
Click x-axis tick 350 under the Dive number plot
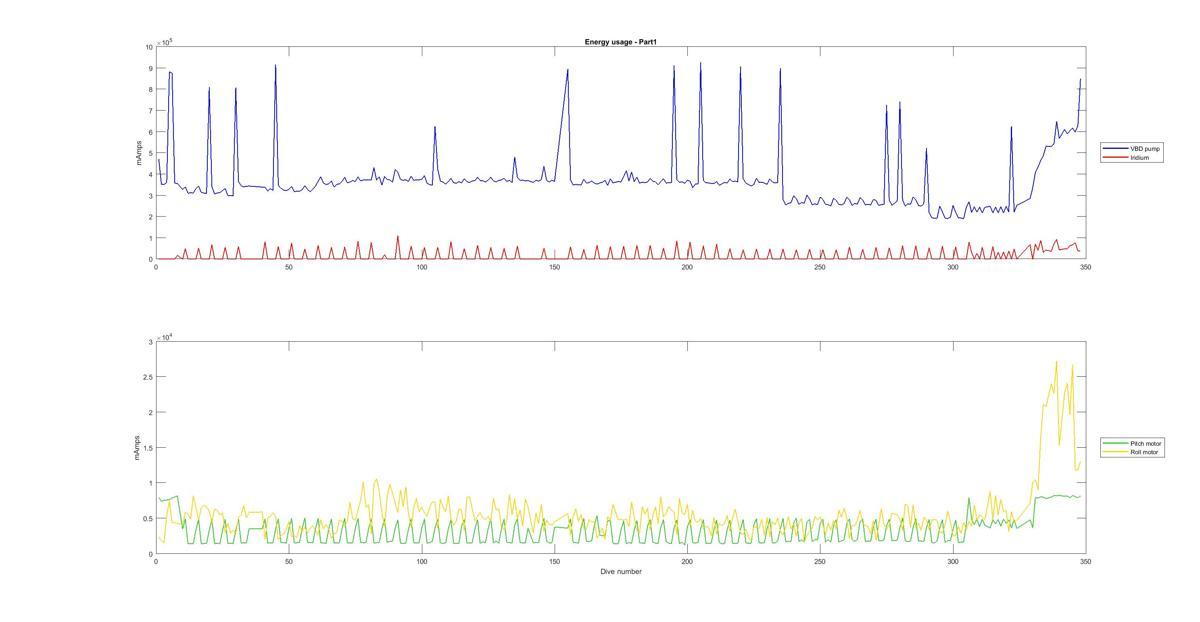(x=1085, y=562)
